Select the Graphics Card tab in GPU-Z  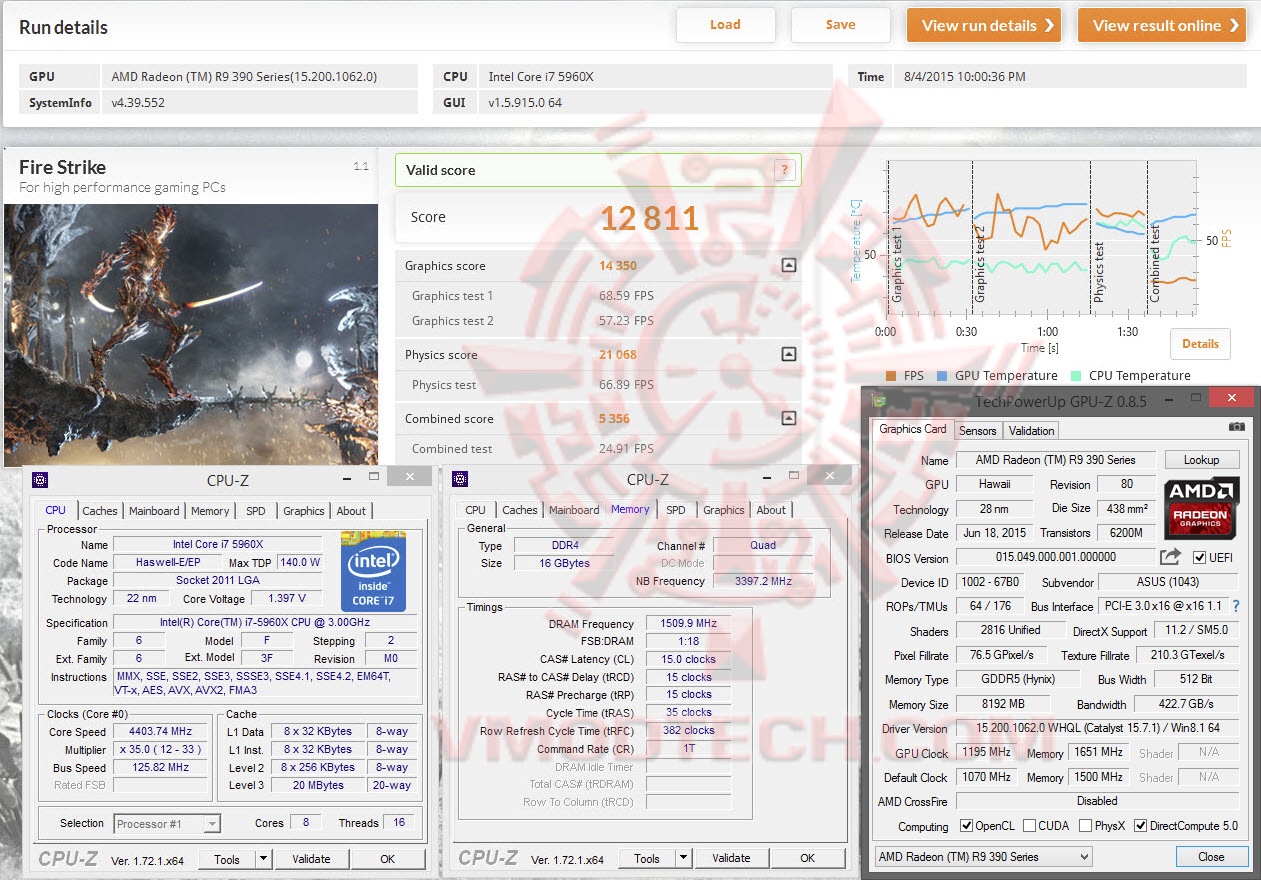click(912, 429)
